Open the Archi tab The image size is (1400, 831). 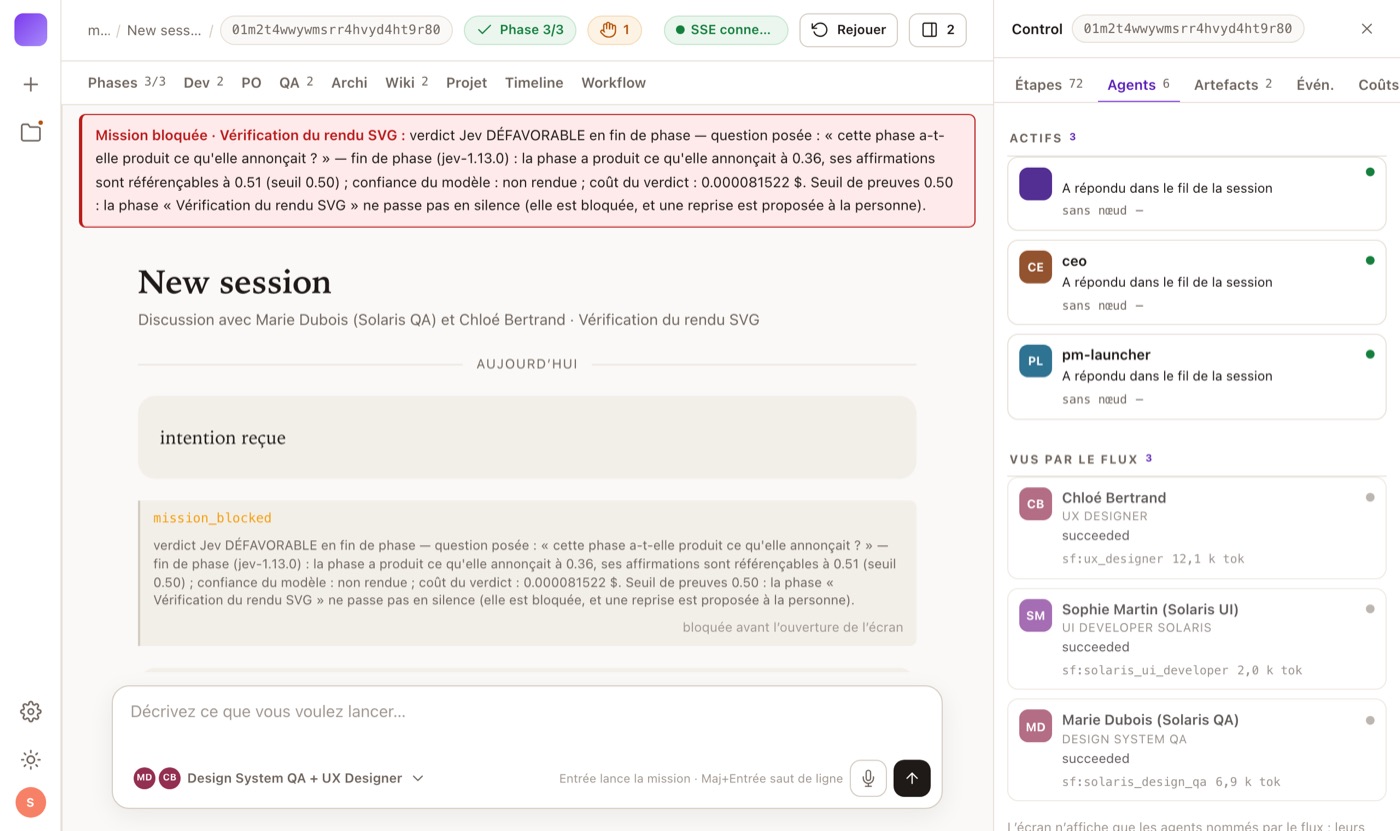(x=349, y=83)
